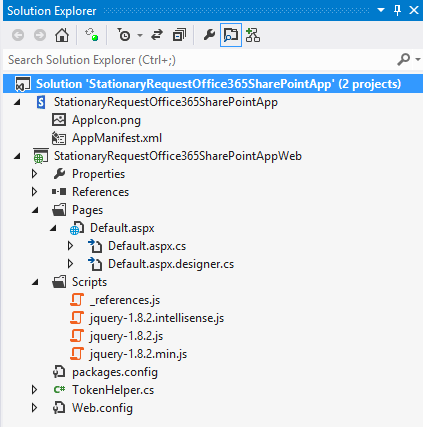Toggle the Preview Selected Items button
The width and height of the screenshot is (423, 427).
pyautogui.click(x=231, y=35)
